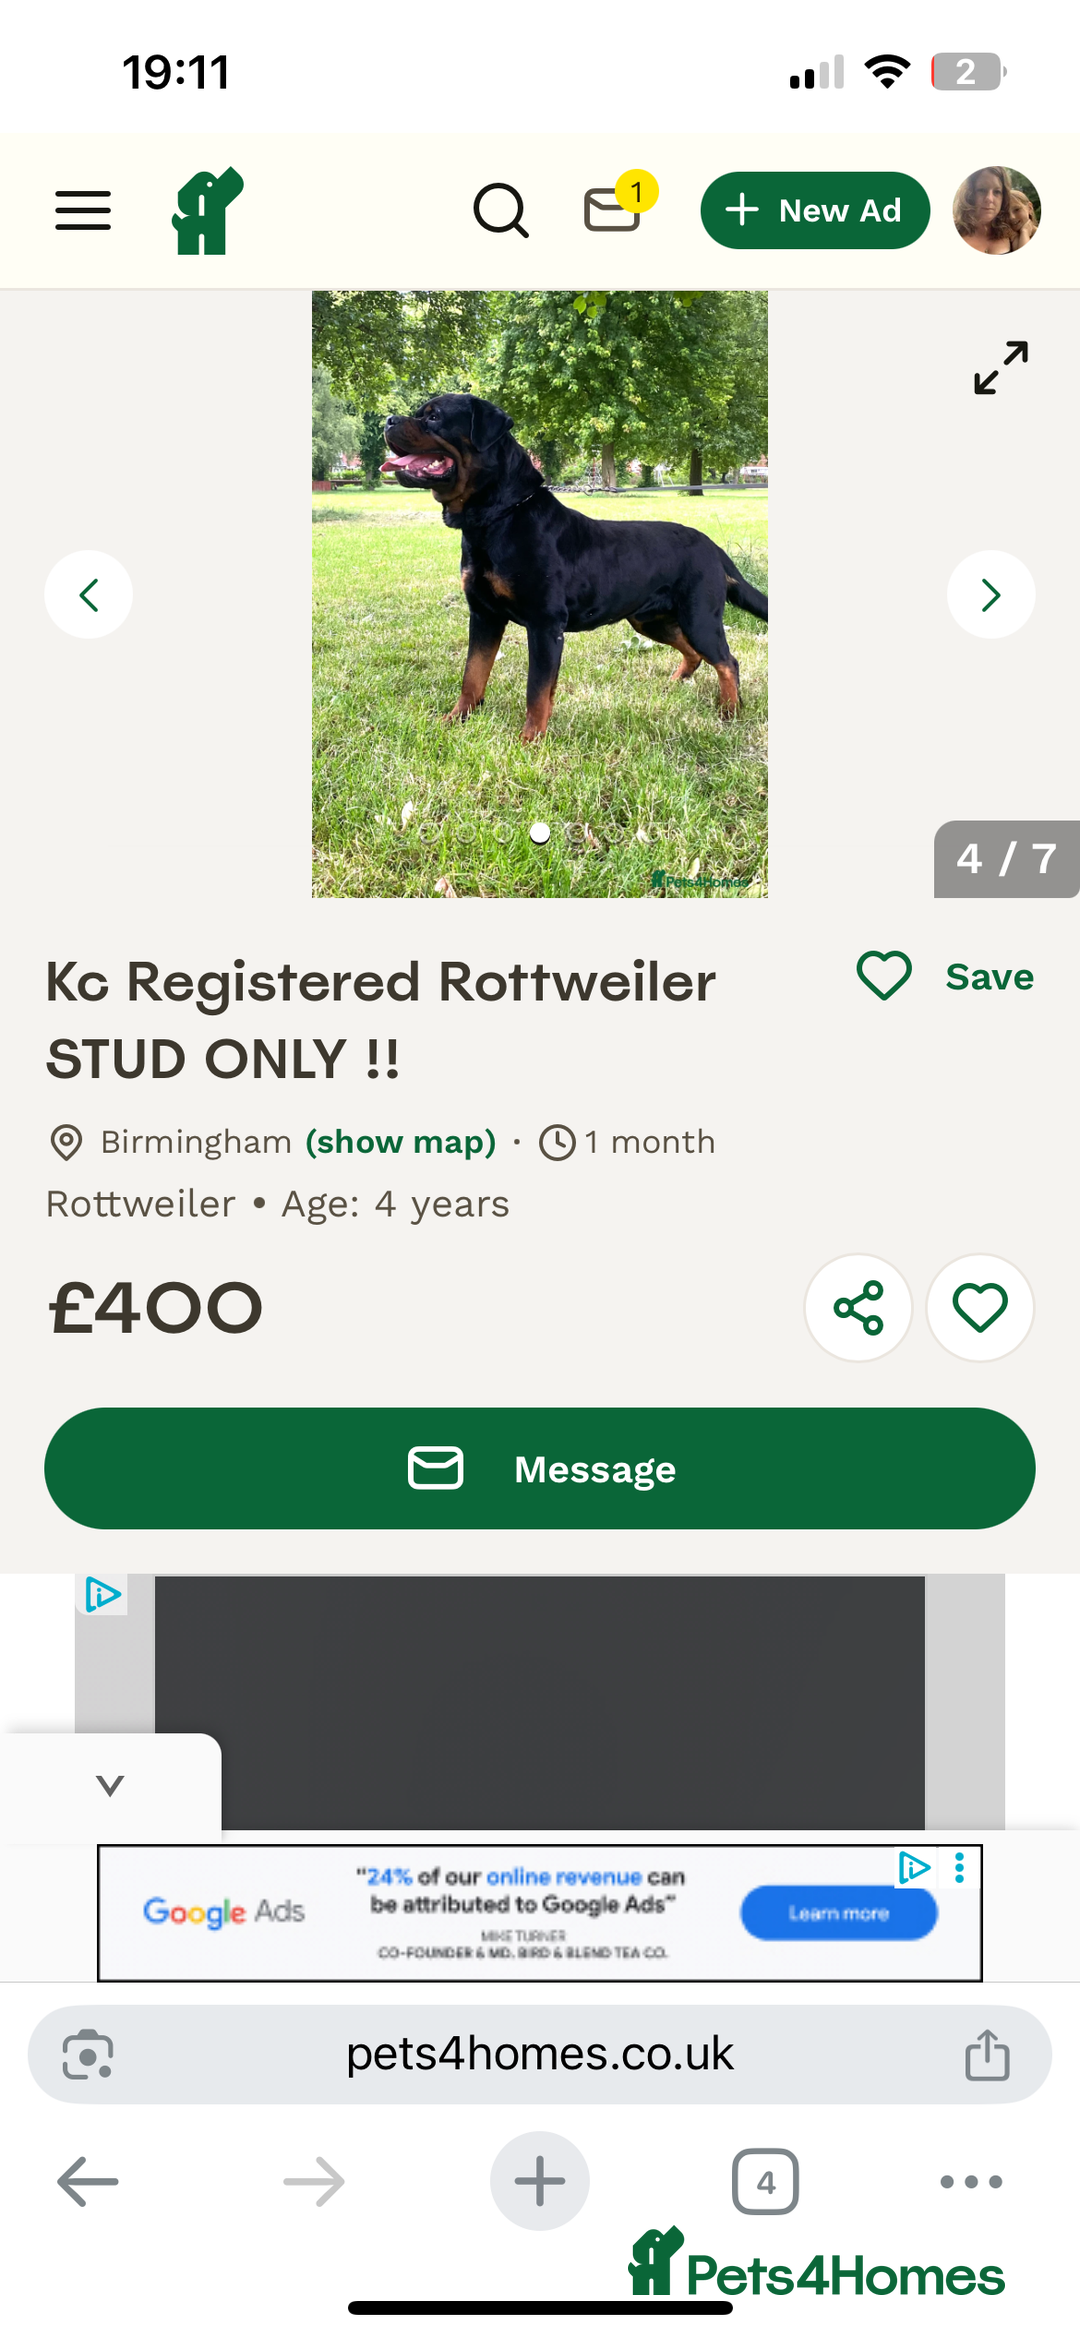
Task: Open the browser tabs overview
Action: pos(765,2181)
